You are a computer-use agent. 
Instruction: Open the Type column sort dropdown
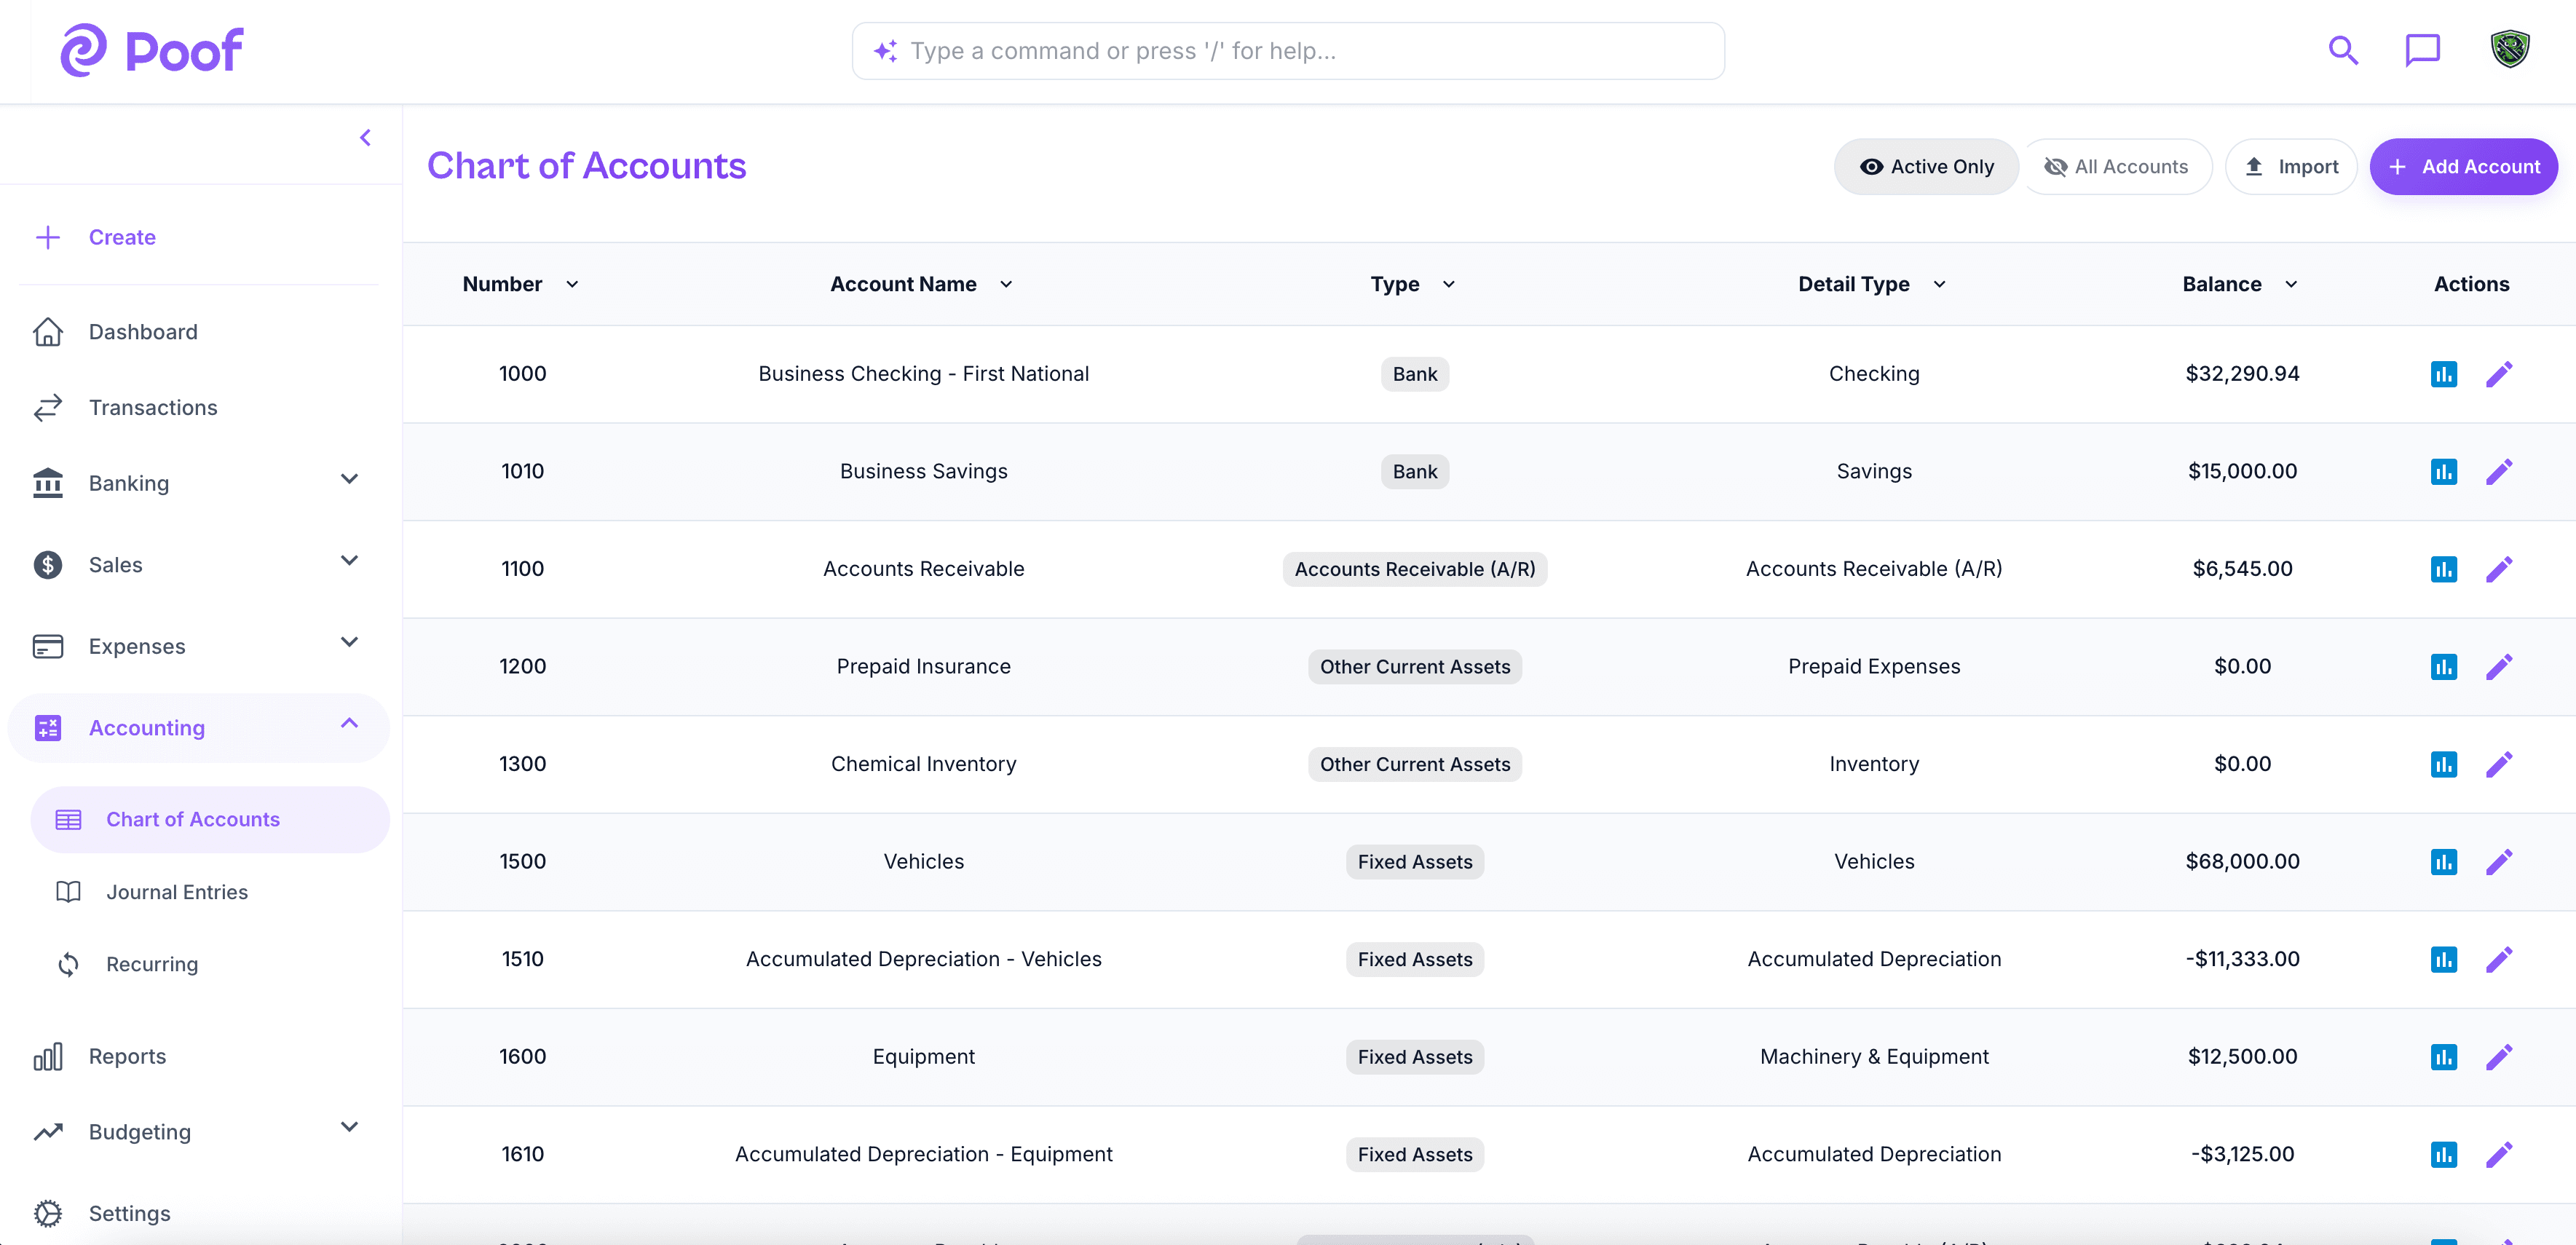tap(1448, 284)
